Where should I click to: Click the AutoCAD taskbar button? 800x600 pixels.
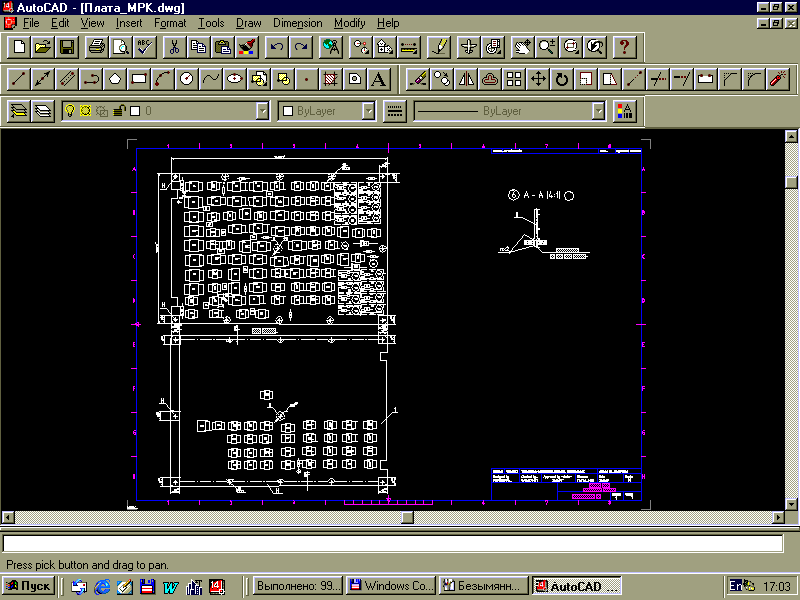pyautogui.click(x=577, y=586)
